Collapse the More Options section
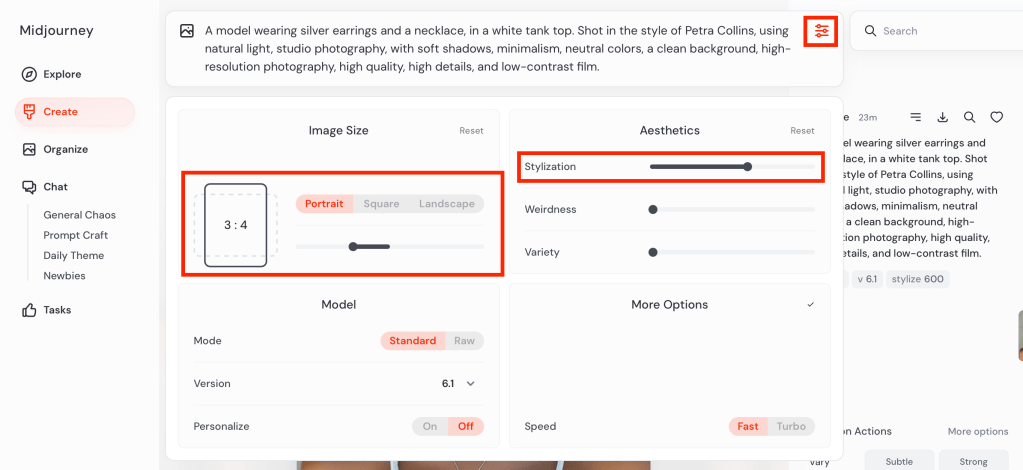The height and width of the screenshot is (470, 1023). coord(810,304)
